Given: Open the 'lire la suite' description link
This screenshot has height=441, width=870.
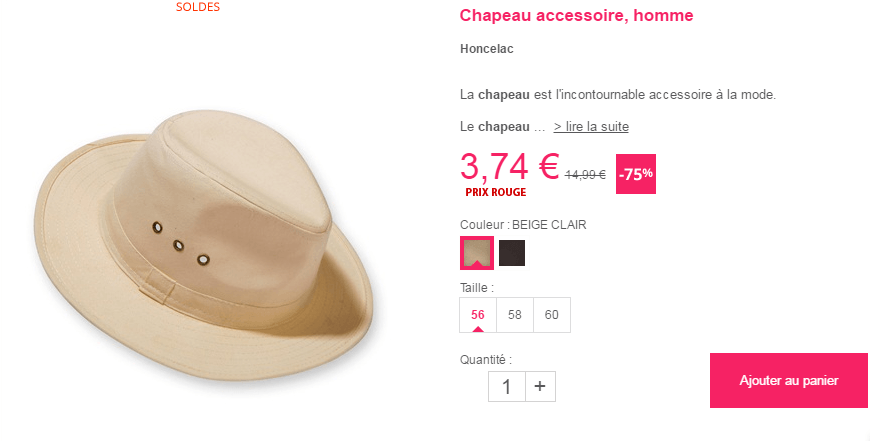Looking at the screenshot, I should [x=591, y=126].
